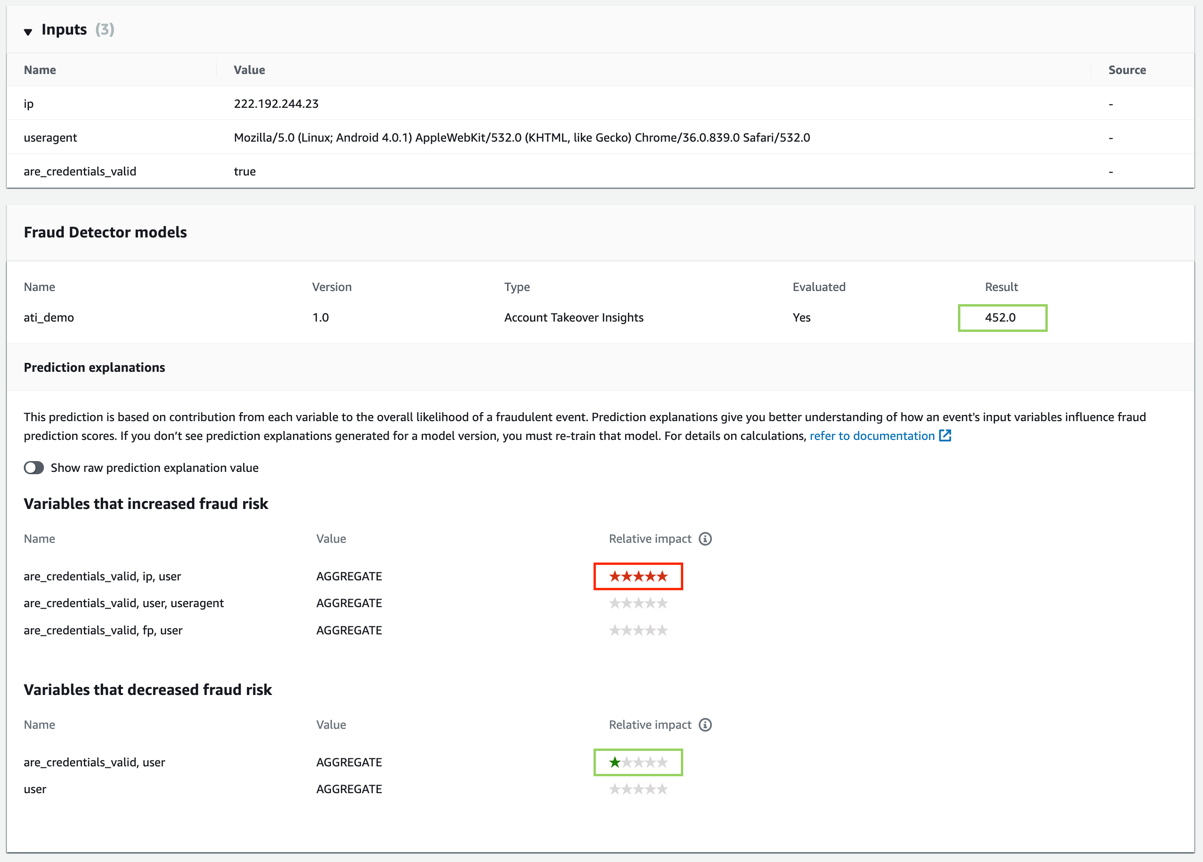Click the Fraud Detector models heading
Viewport: 1203px width, 862px height.
pos(105,232)
